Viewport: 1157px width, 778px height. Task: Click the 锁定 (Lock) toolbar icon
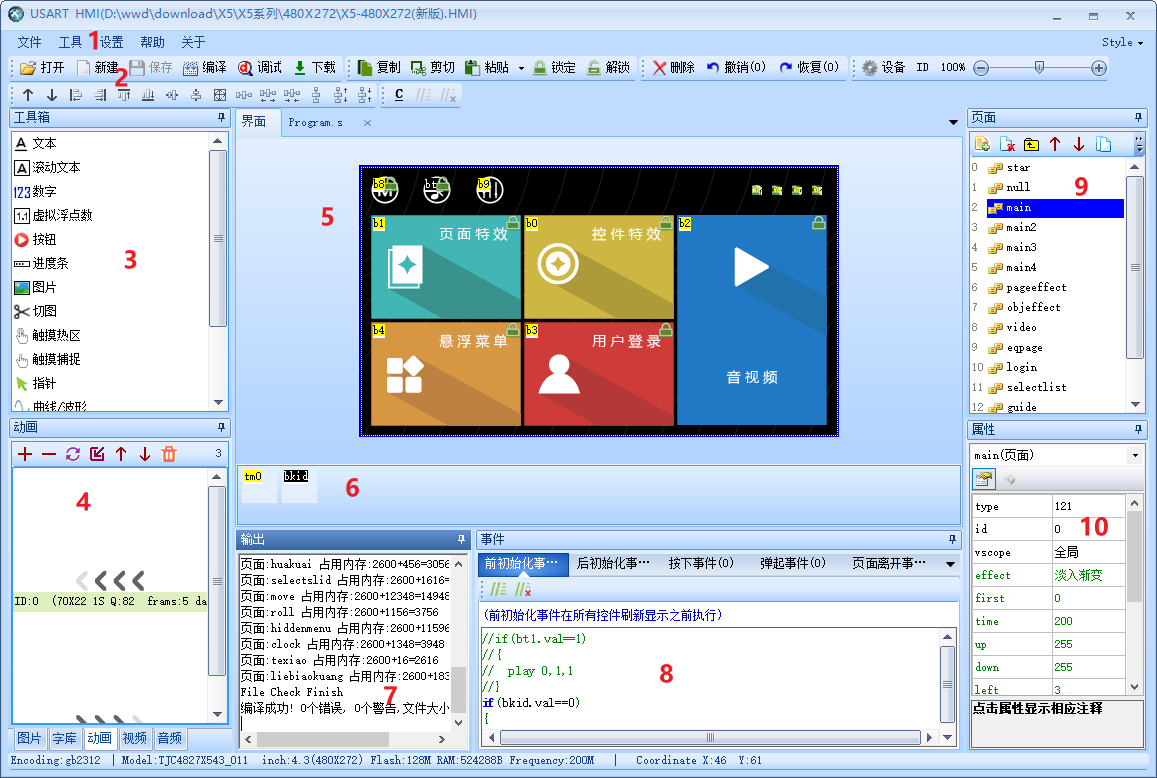(x=540, y=68)
